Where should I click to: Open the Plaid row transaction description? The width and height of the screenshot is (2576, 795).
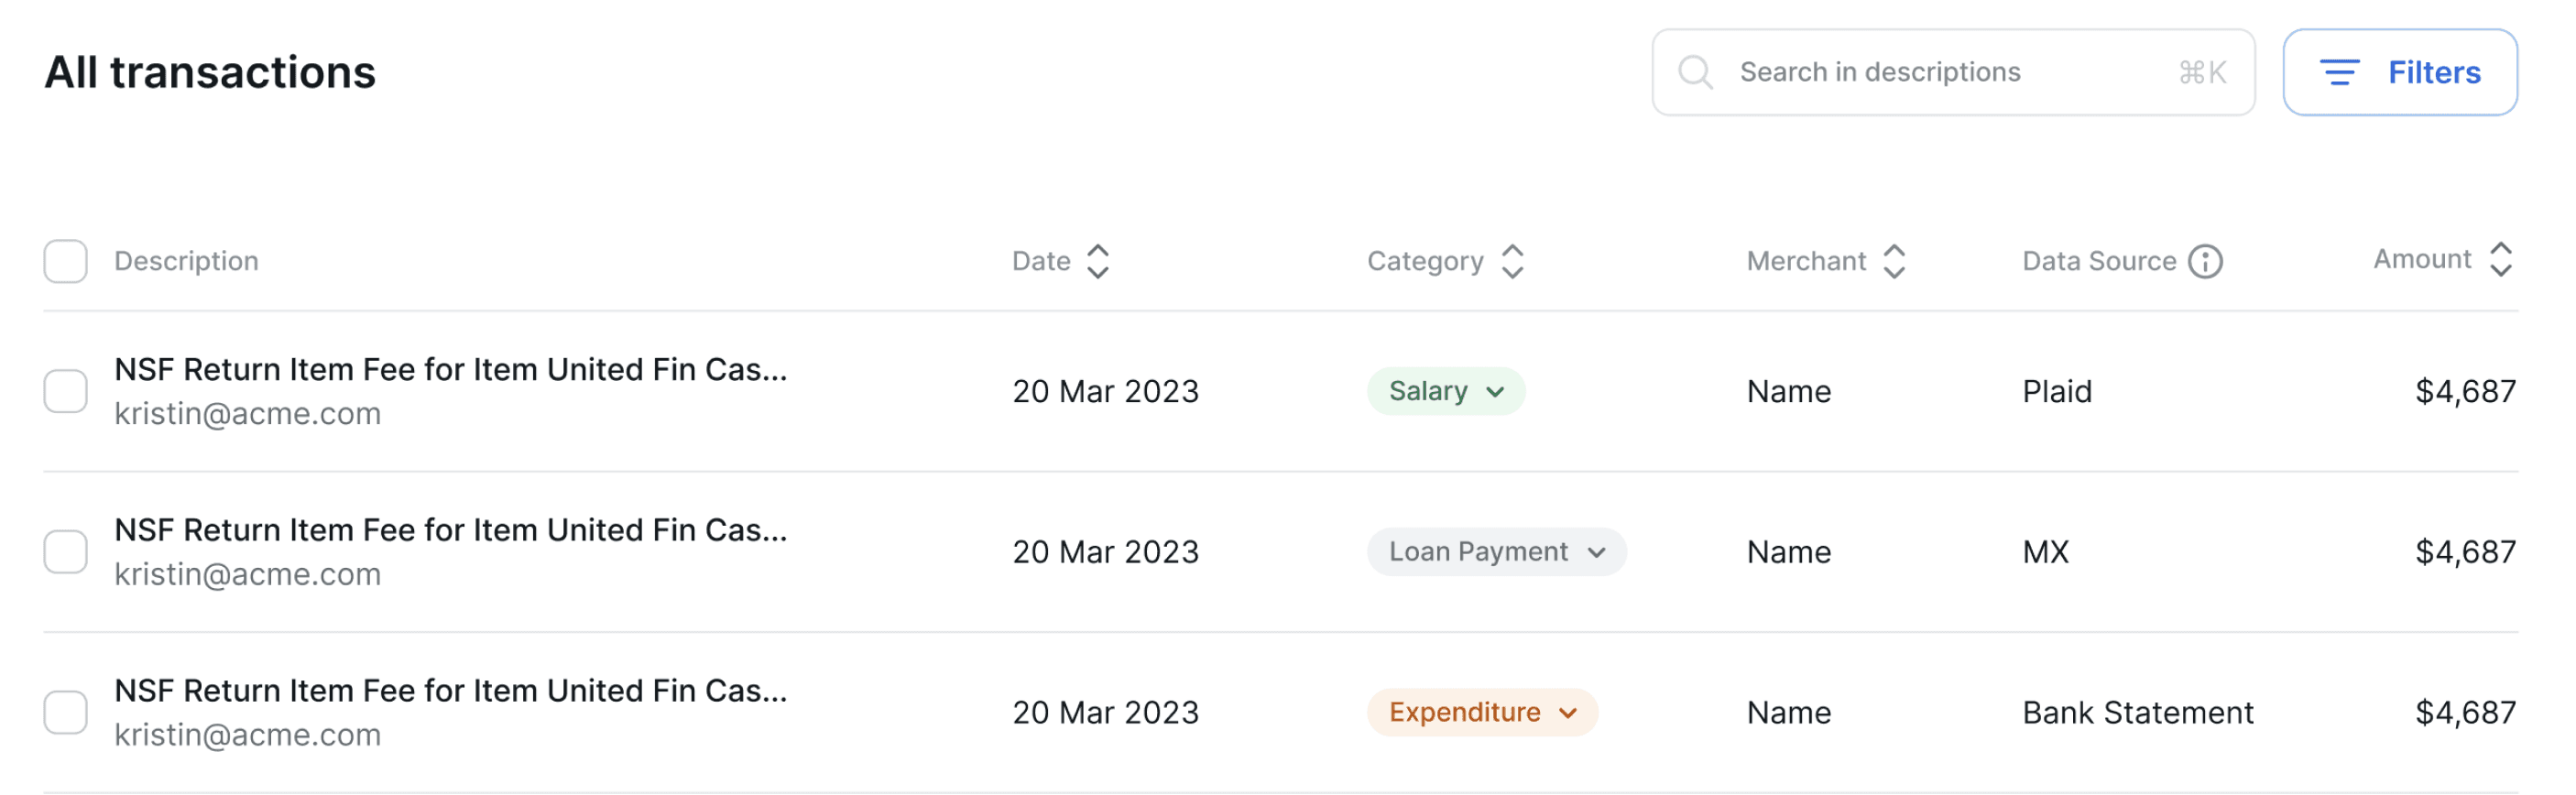450,370
